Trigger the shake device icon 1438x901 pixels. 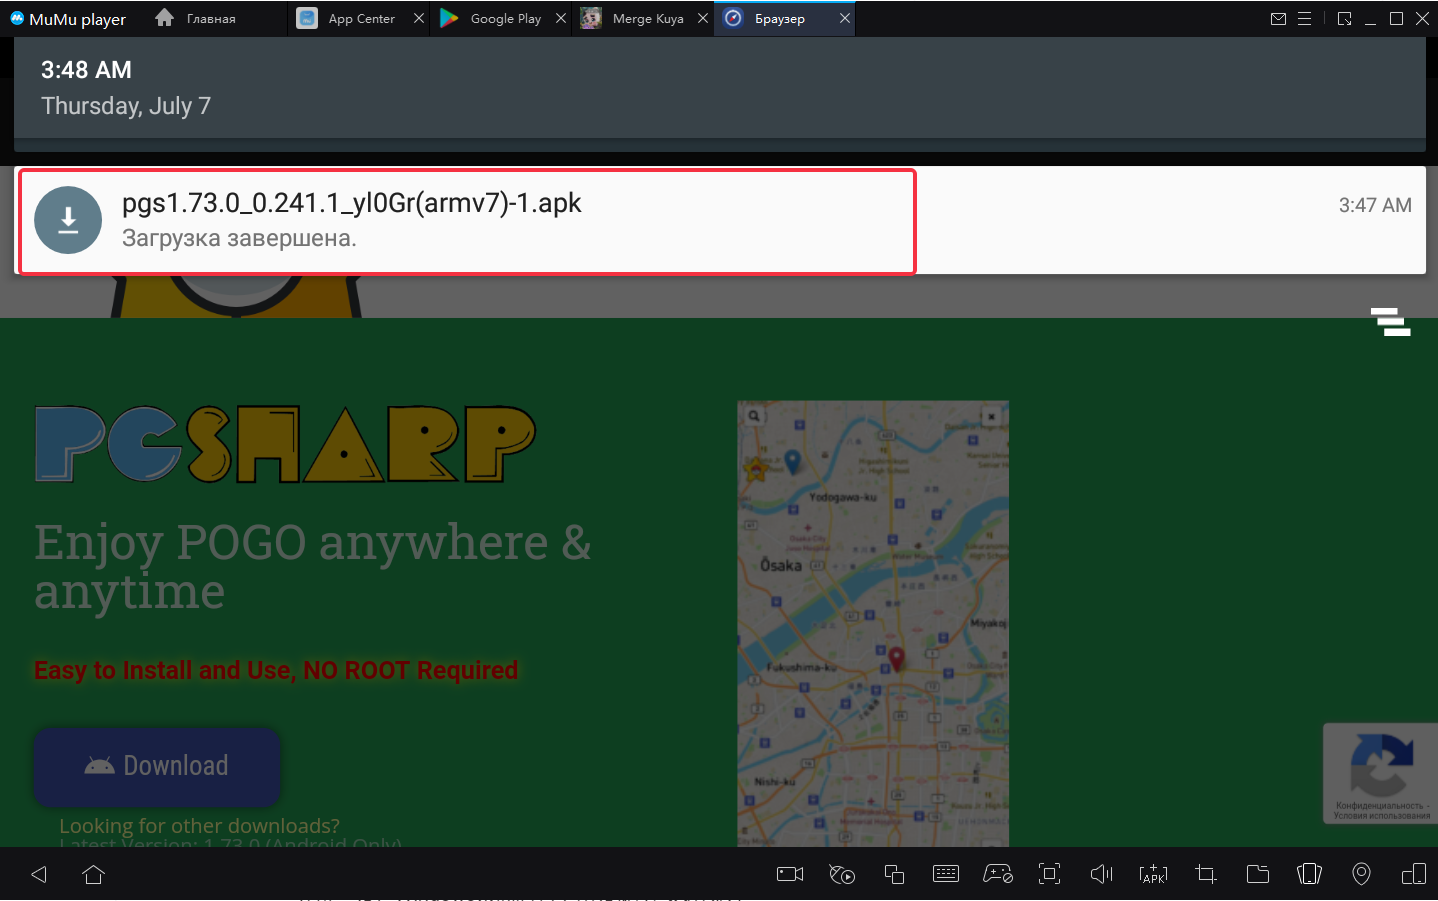pos(1309,874)
